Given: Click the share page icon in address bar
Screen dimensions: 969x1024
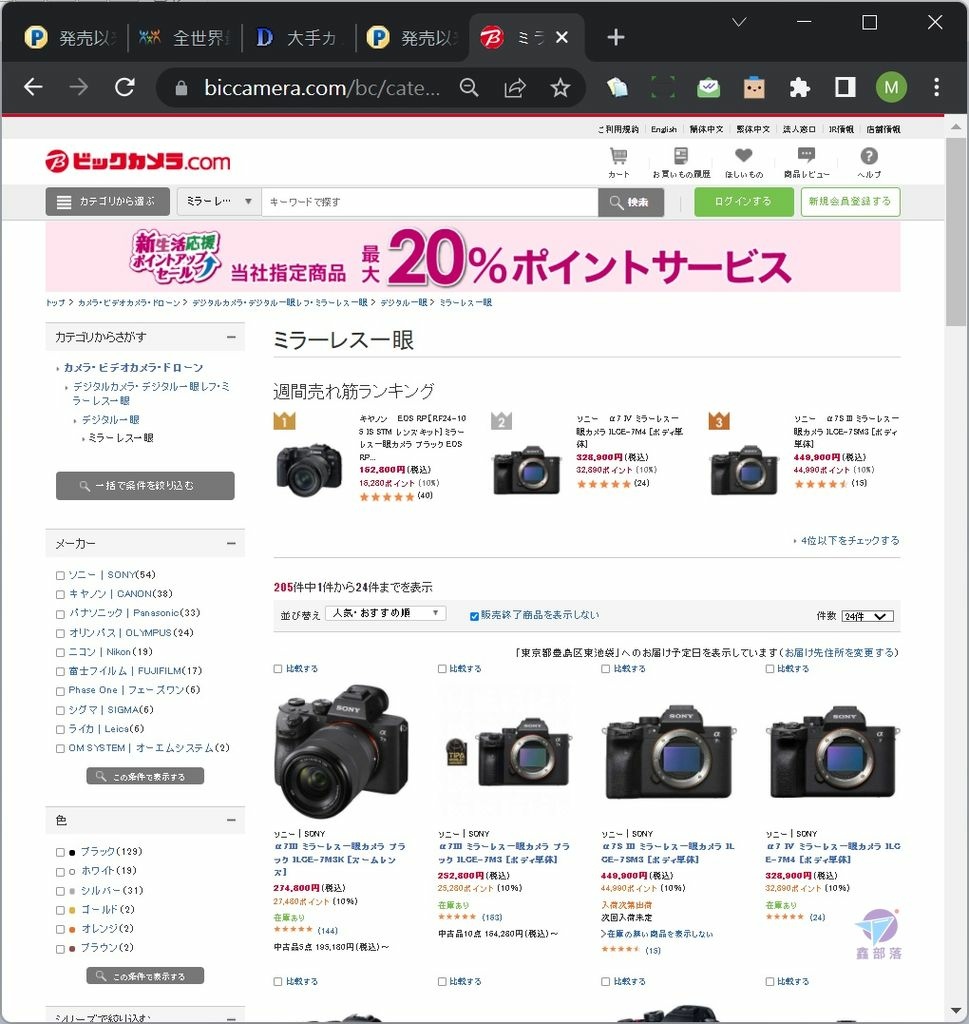Looking at the screenshot, I should tap(515, 88).
